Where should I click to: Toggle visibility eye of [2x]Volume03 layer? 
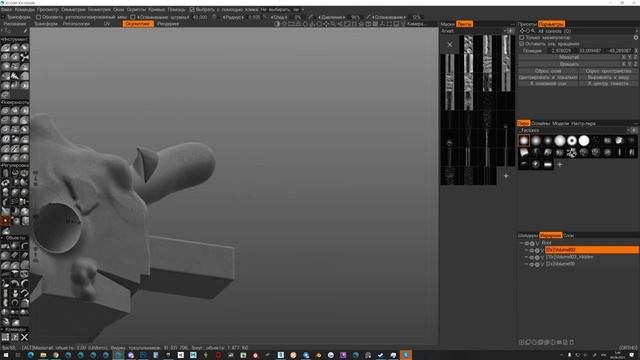coord(532,250)
